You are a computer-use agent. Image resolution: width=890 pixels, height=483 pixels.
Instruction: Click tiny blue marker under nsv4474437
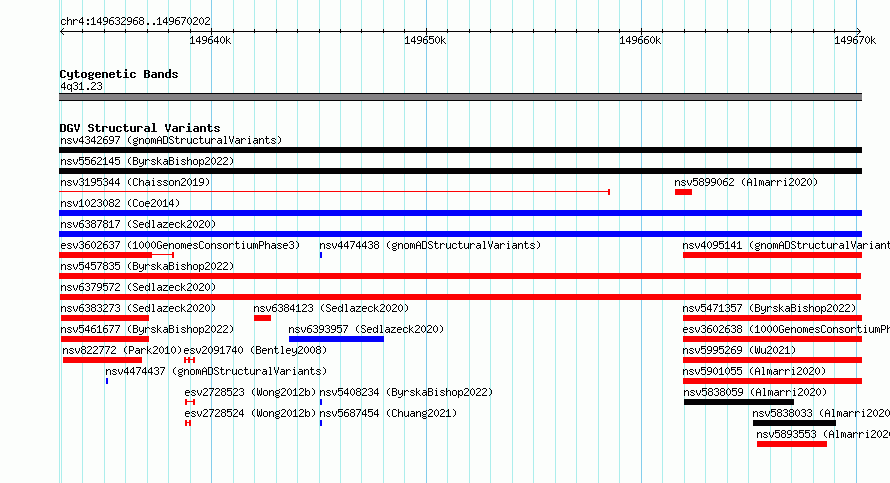tap(107, 381)
